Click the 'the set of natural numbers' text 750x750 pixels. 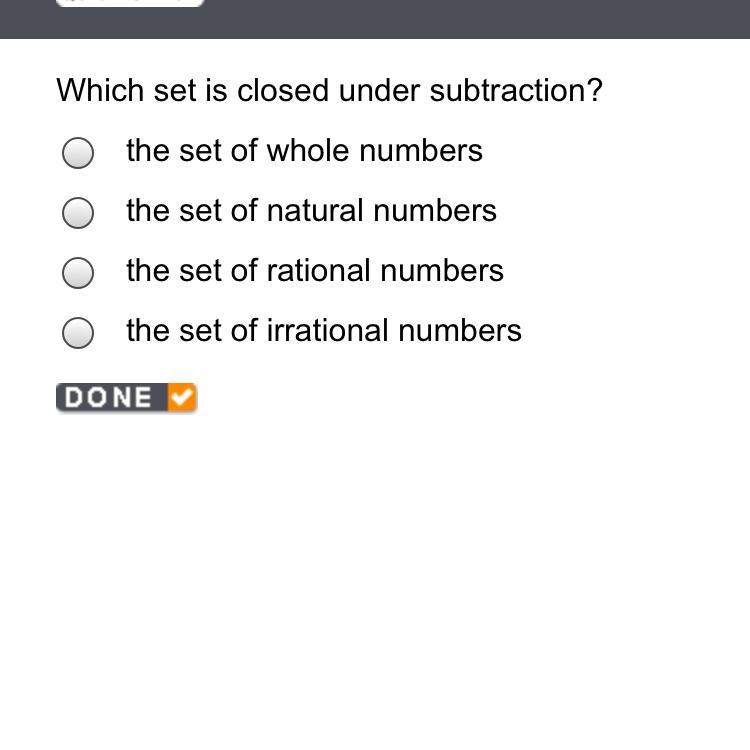(x=311, y=211)
